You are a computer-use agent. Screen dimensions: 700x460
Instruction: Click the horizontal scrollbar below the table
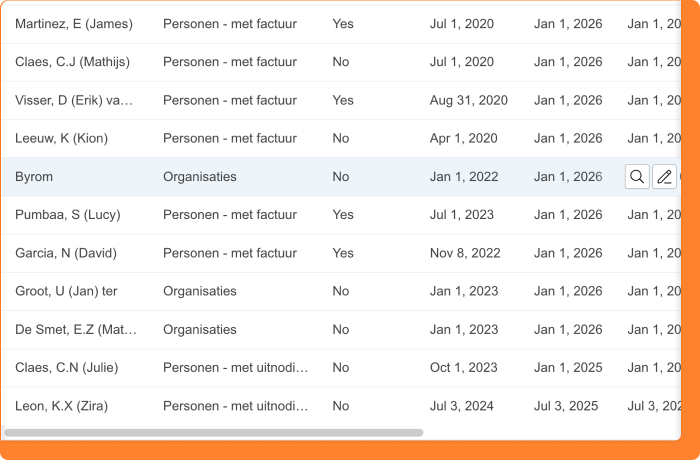click(x=213, y=433)
